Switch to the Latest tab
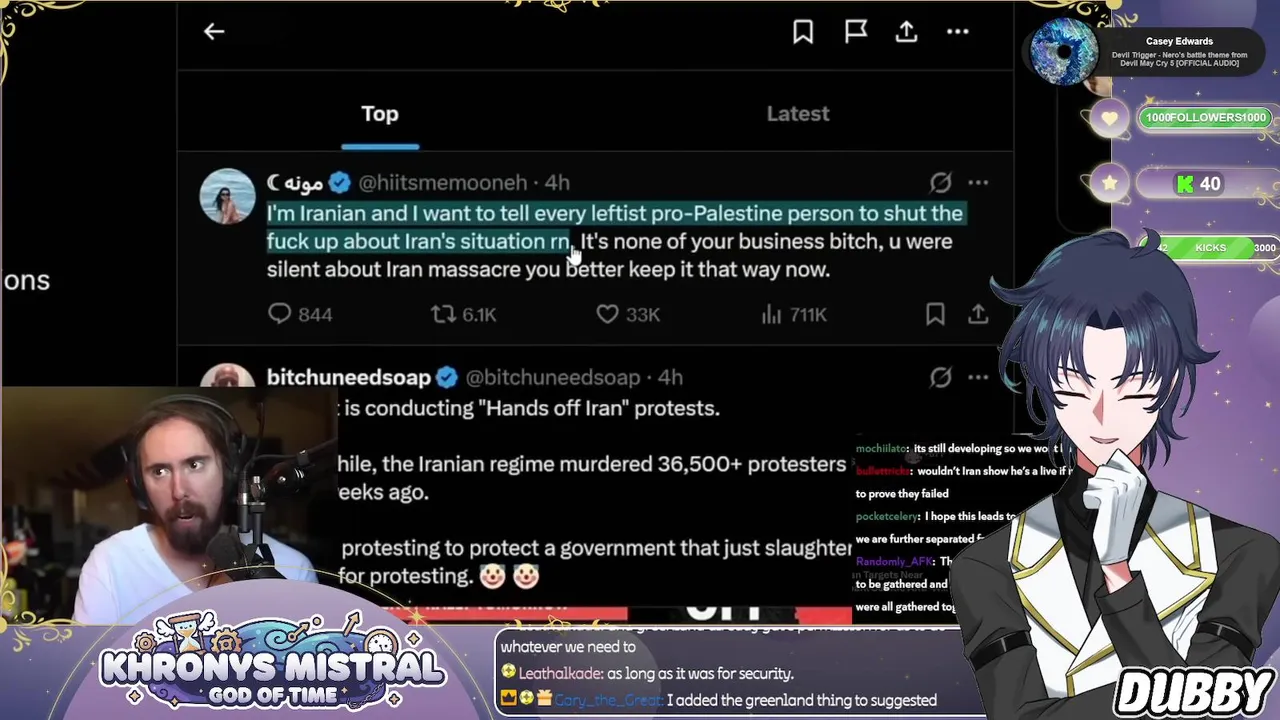Viewport: 1280px width, 720px height. (798, 114)
